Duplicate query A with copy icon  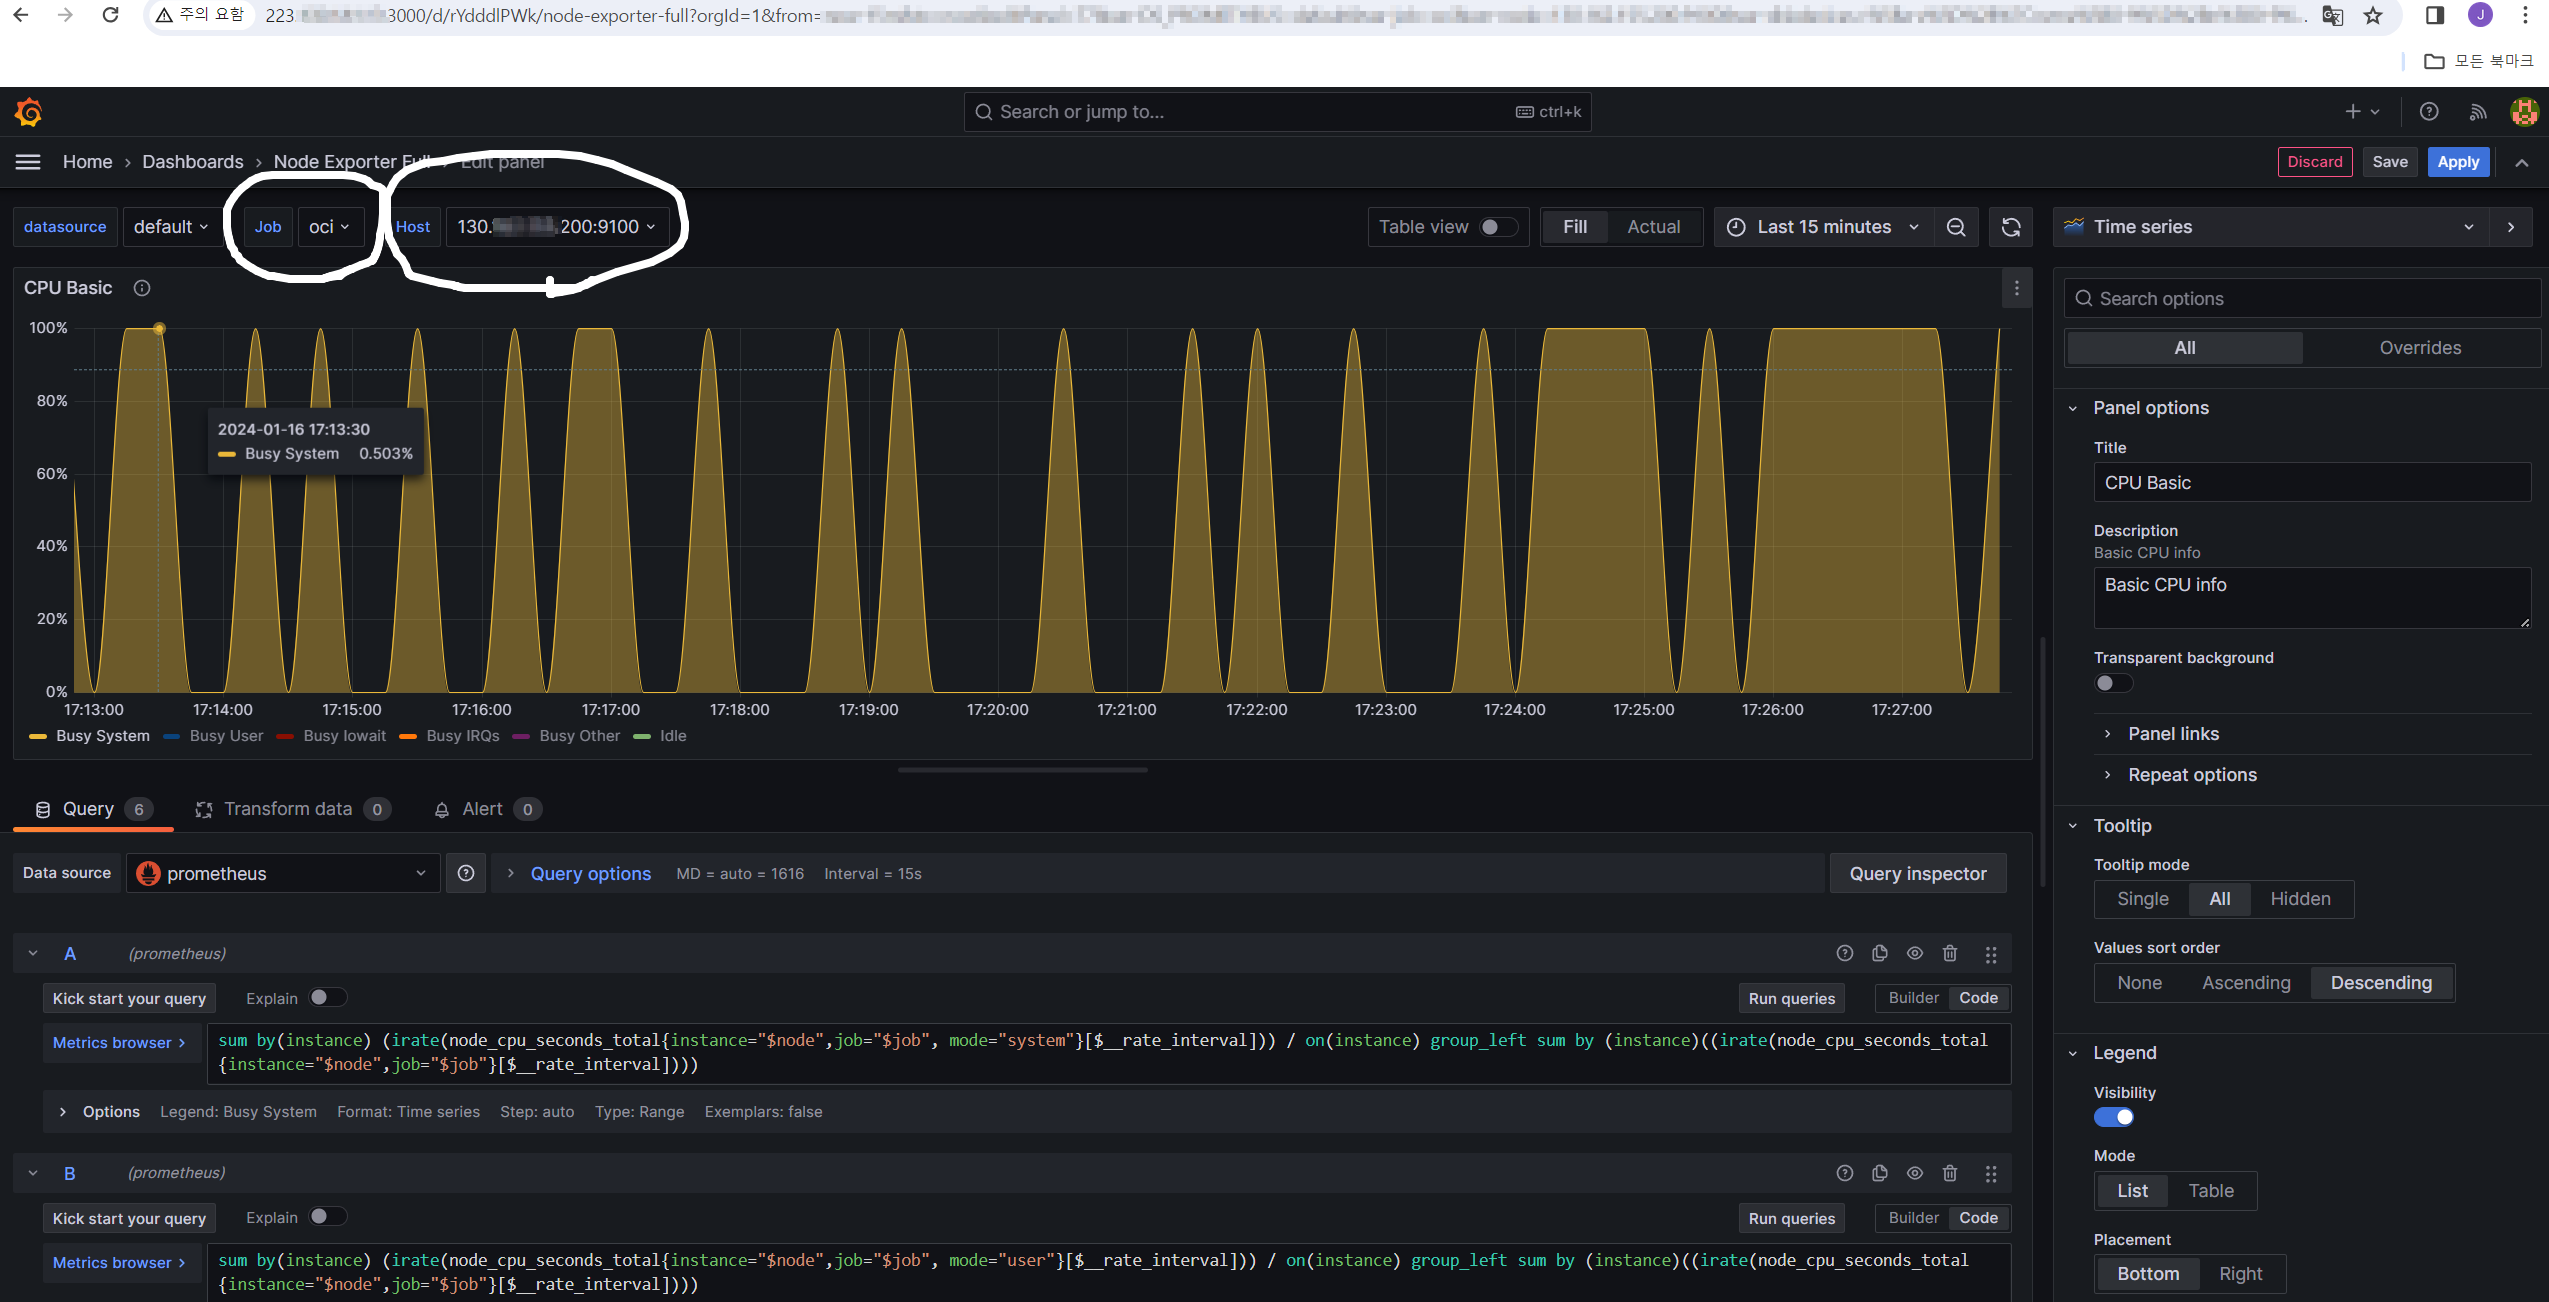point(1879,953)
